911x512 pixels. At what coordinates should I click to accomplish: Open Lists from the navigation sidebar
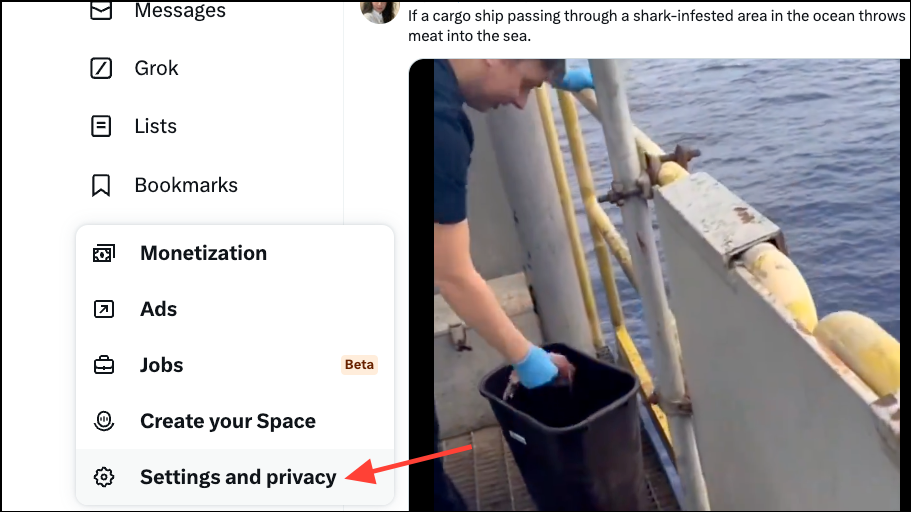(x=156, y=126)
